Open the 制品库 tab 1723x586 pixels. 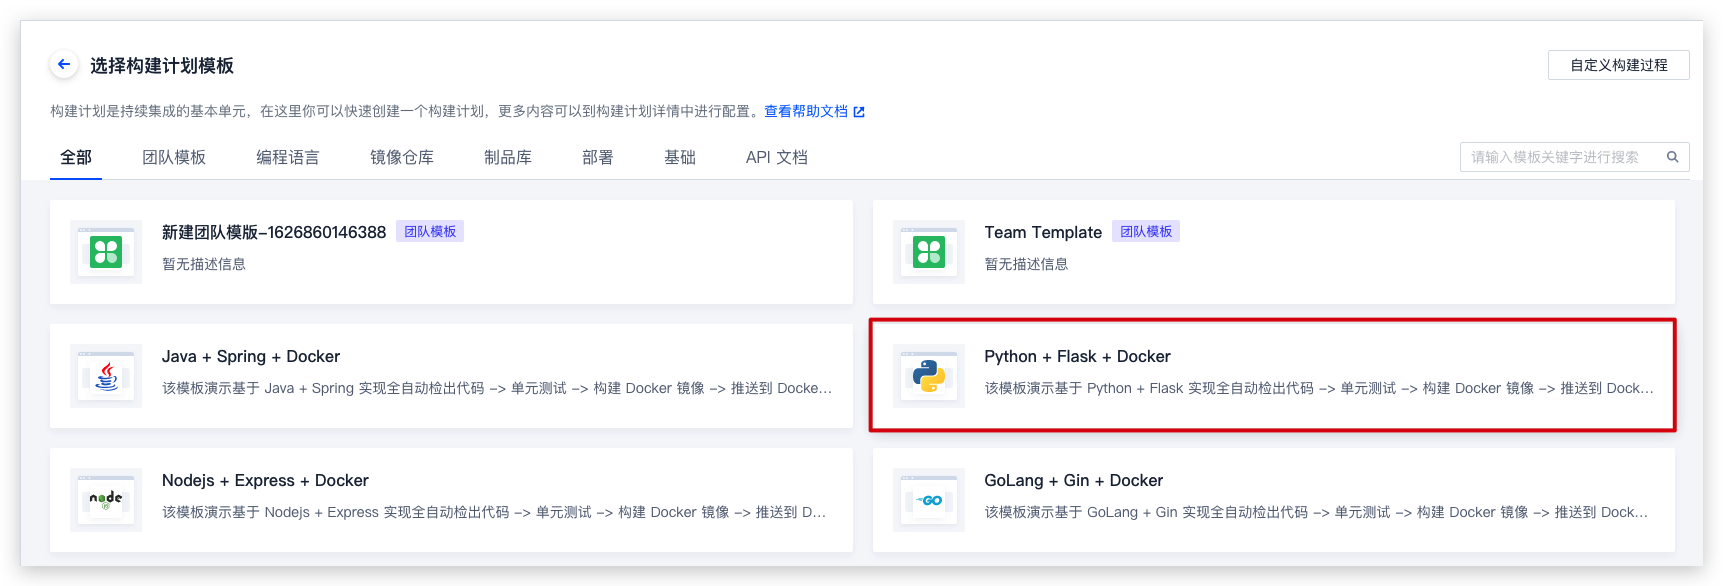(508, 157)
